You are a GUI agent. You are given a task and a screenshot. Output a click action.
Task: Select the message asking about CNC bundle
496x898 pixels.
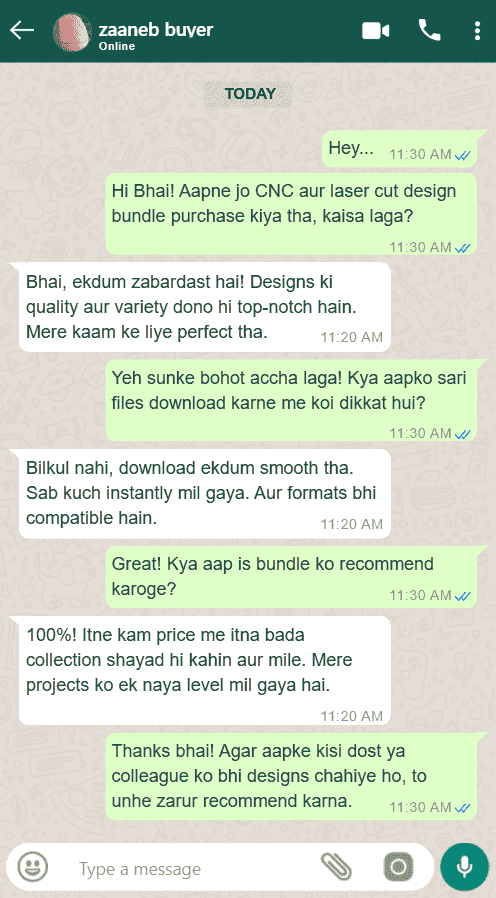pyautogui.click(x=292, y=214)
